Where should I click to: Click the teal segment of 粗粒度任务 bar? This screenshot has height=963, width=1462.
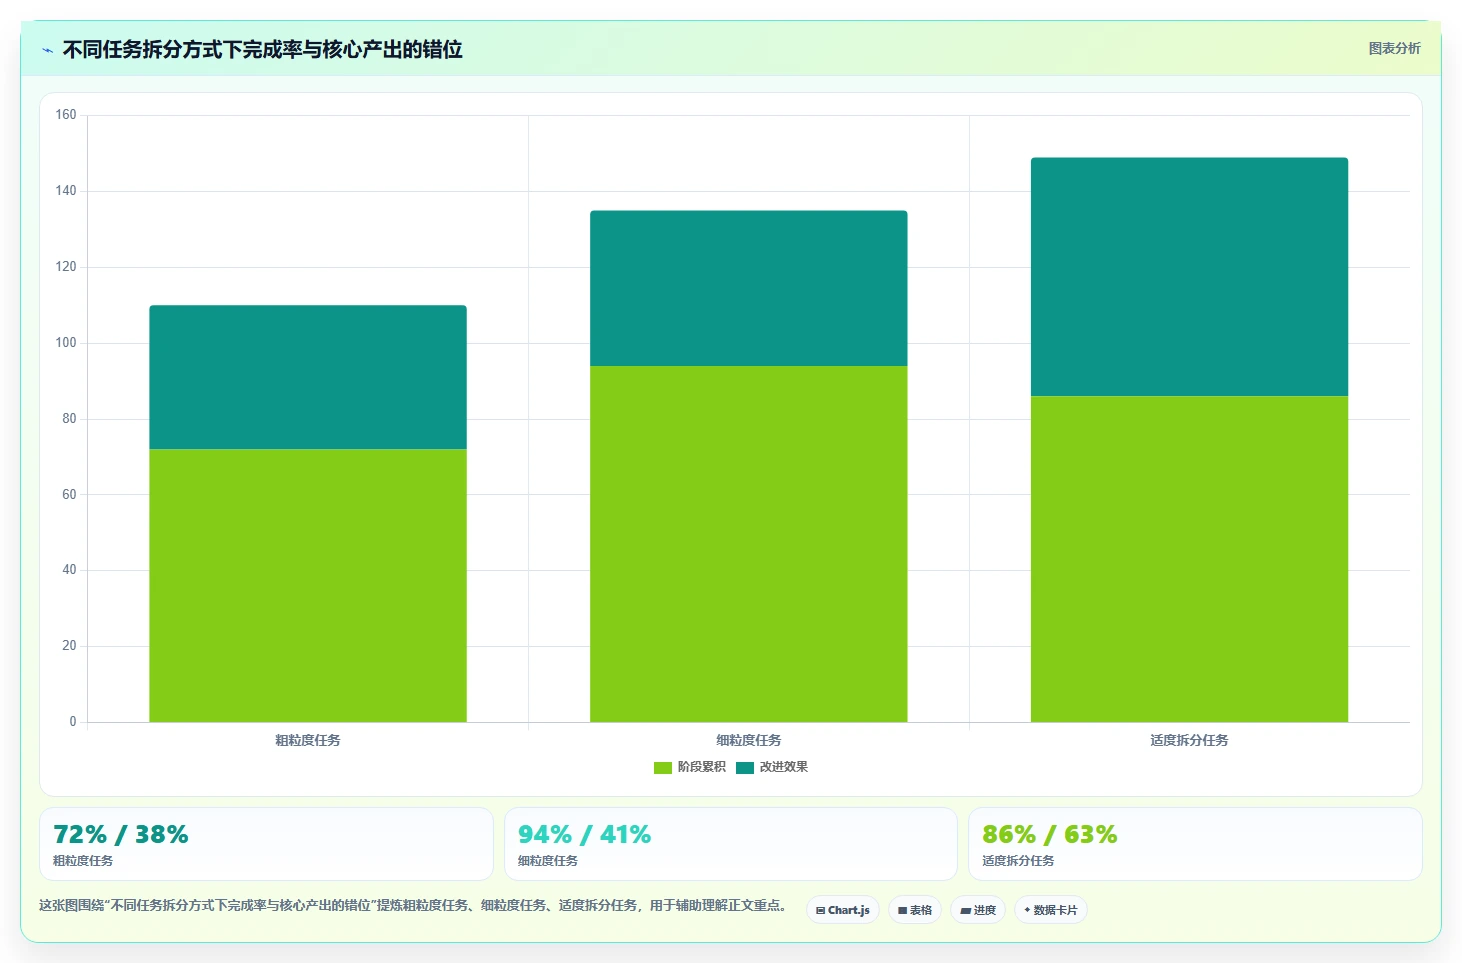[x=308, y=377]
